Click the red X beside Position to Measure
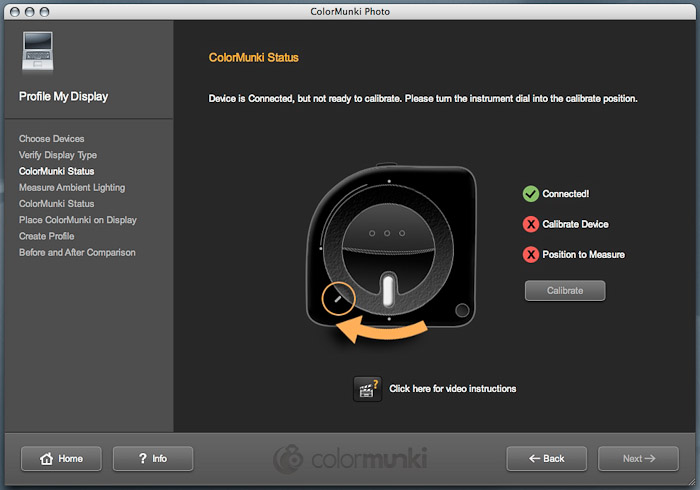The height and width of the screenshot is (490, 700). [x=530, y=254]
